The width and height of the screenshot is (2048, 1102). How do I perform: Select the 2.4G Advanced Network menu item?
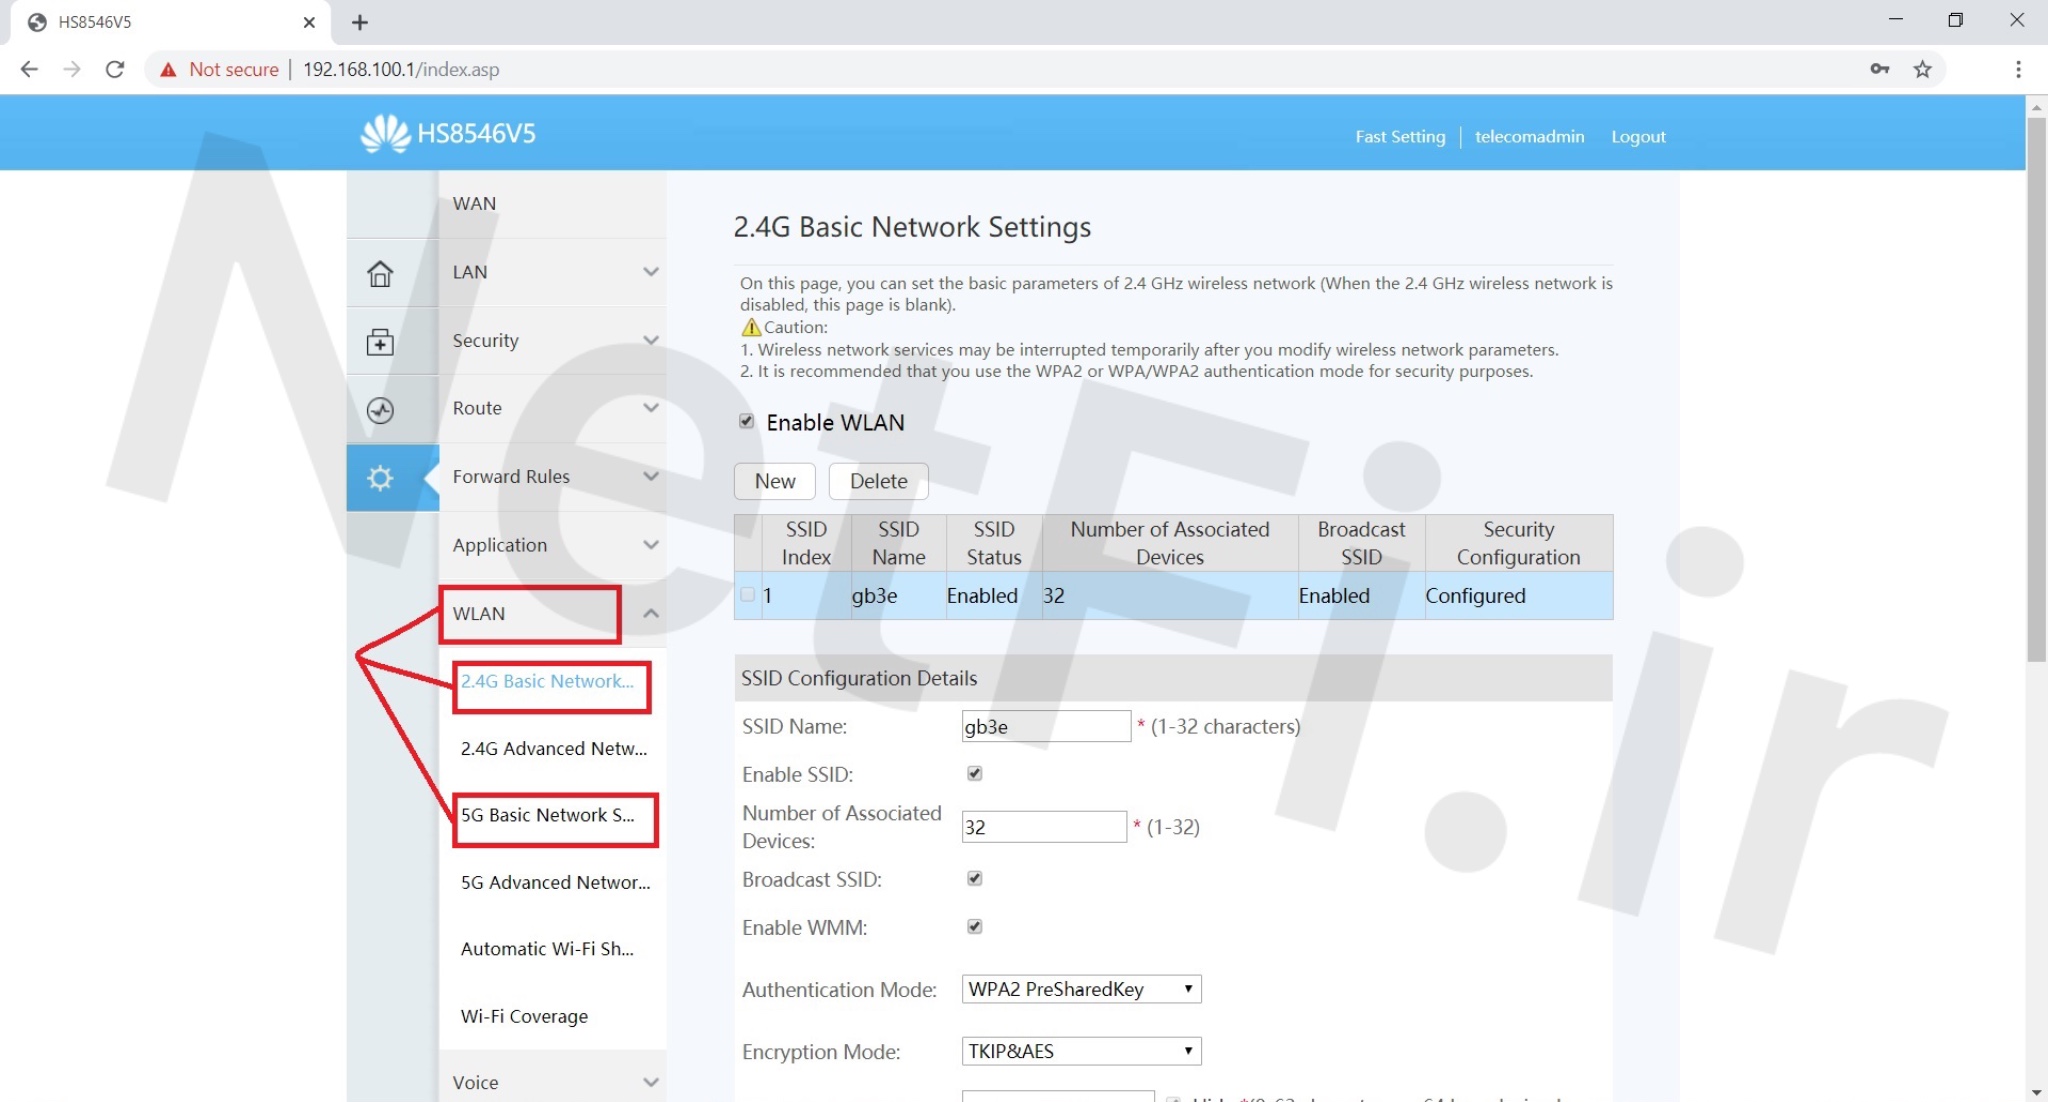click(553, 748)
